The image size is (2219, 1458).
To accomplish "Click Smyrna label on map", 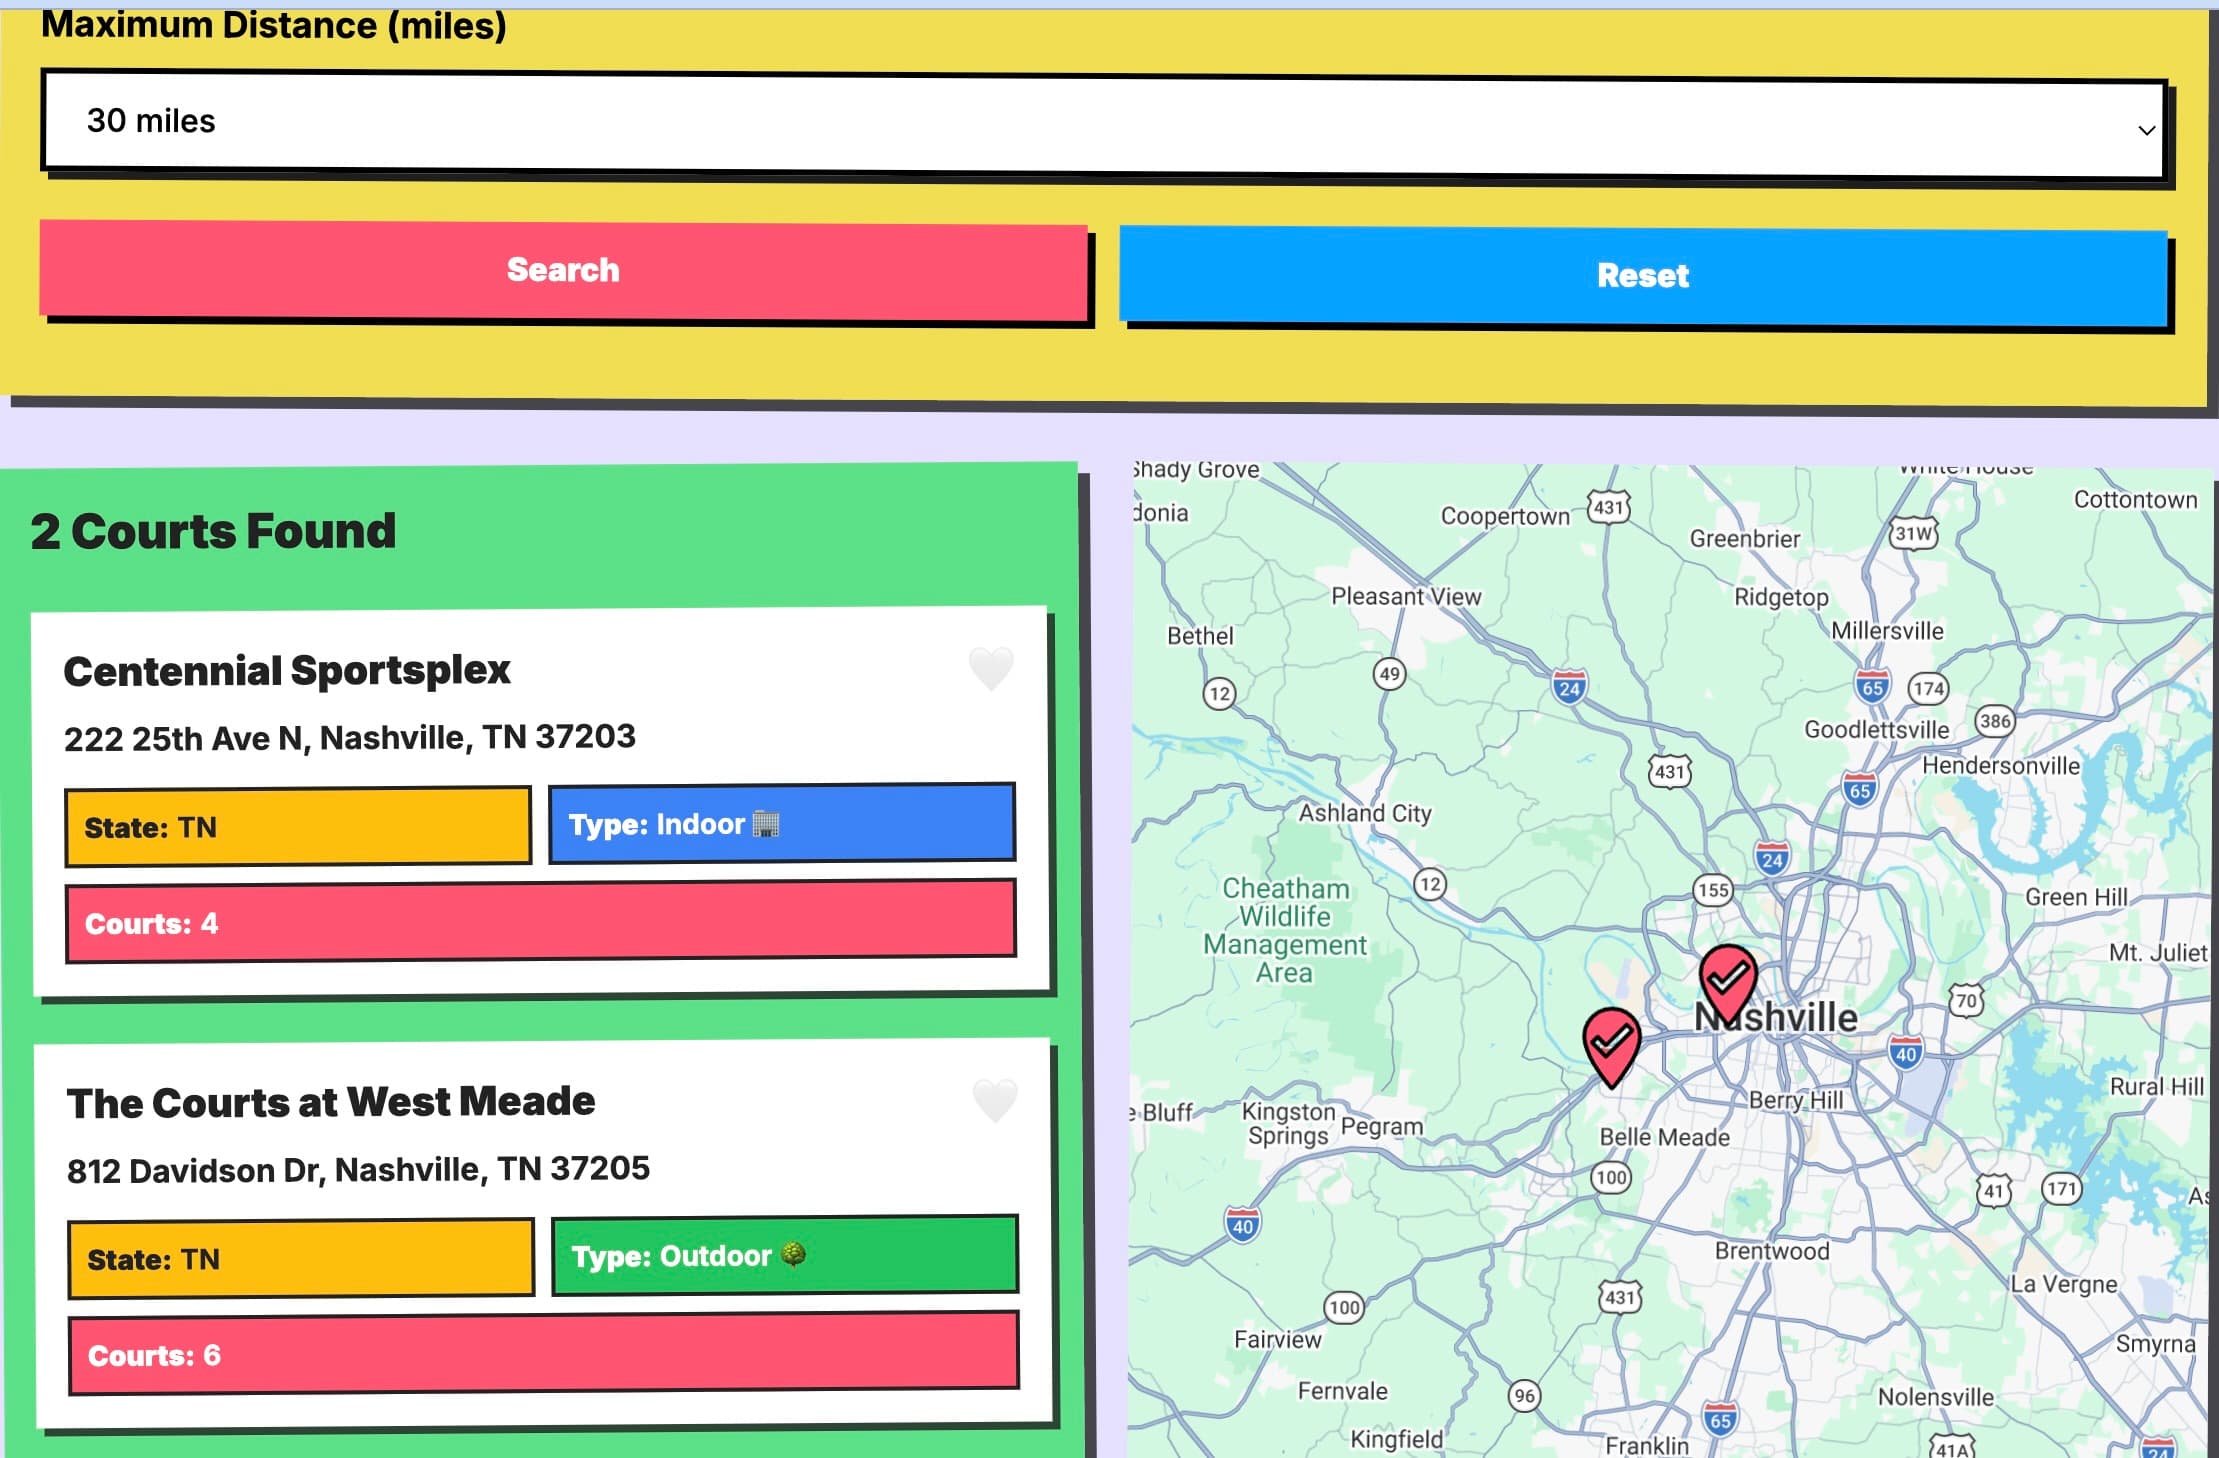I will pyautogui.click(x=2155, y=1344).
